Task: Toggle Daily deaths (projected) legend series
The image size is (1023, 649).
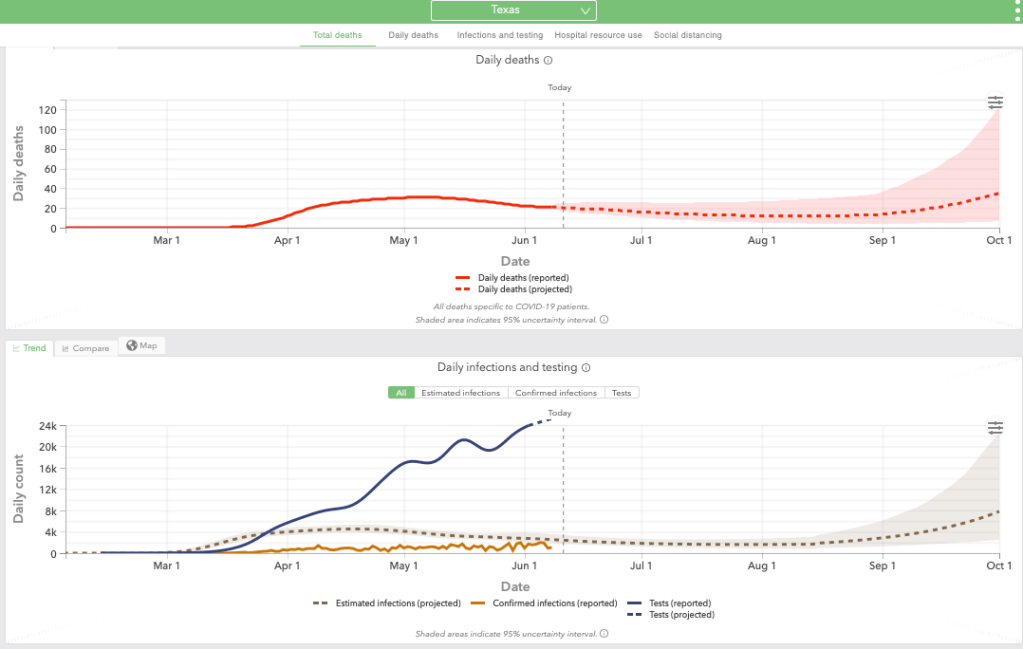Action: pyautogui.click(x=514, y=289)
